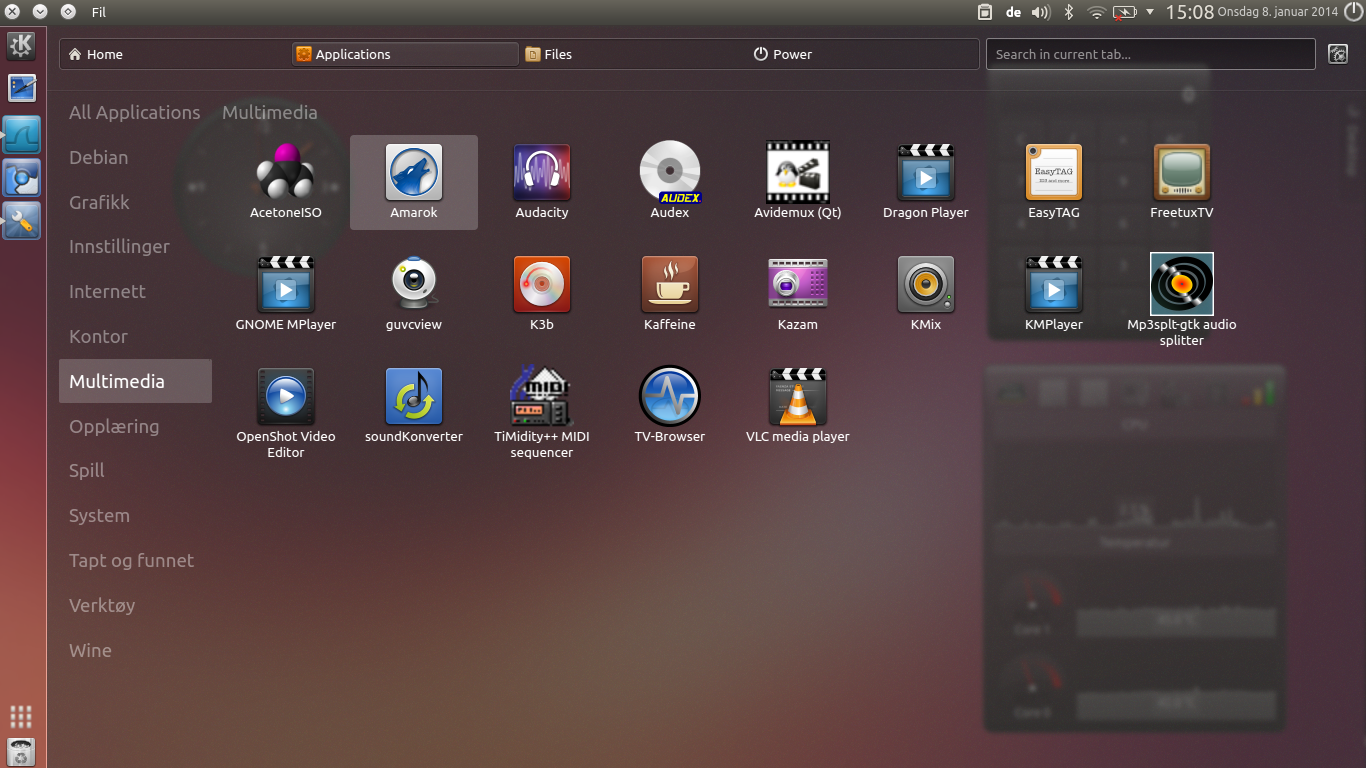The height and width of the screenshot is (768, 1366).
Task: Select the Wine category
Action: pyautogui.click(x=135, y=650)
